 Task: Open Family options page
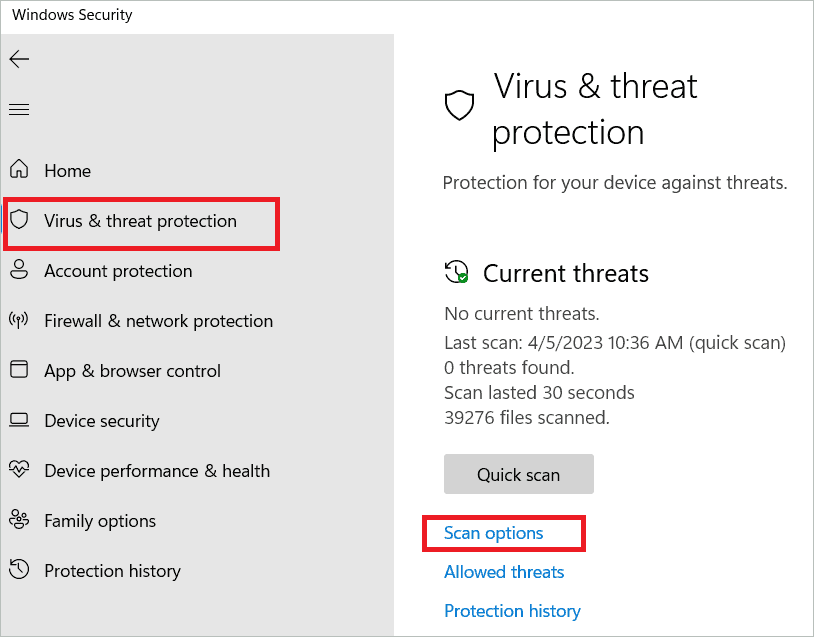click(x=100, y=521)
